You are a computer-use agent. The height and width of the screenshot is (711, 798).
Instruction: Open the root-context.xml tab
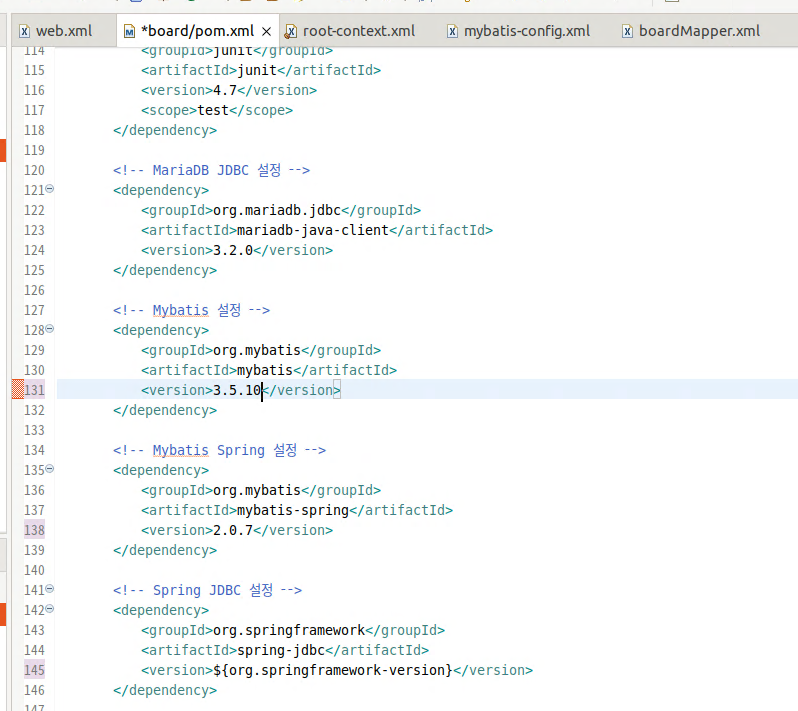click(358, 31)
